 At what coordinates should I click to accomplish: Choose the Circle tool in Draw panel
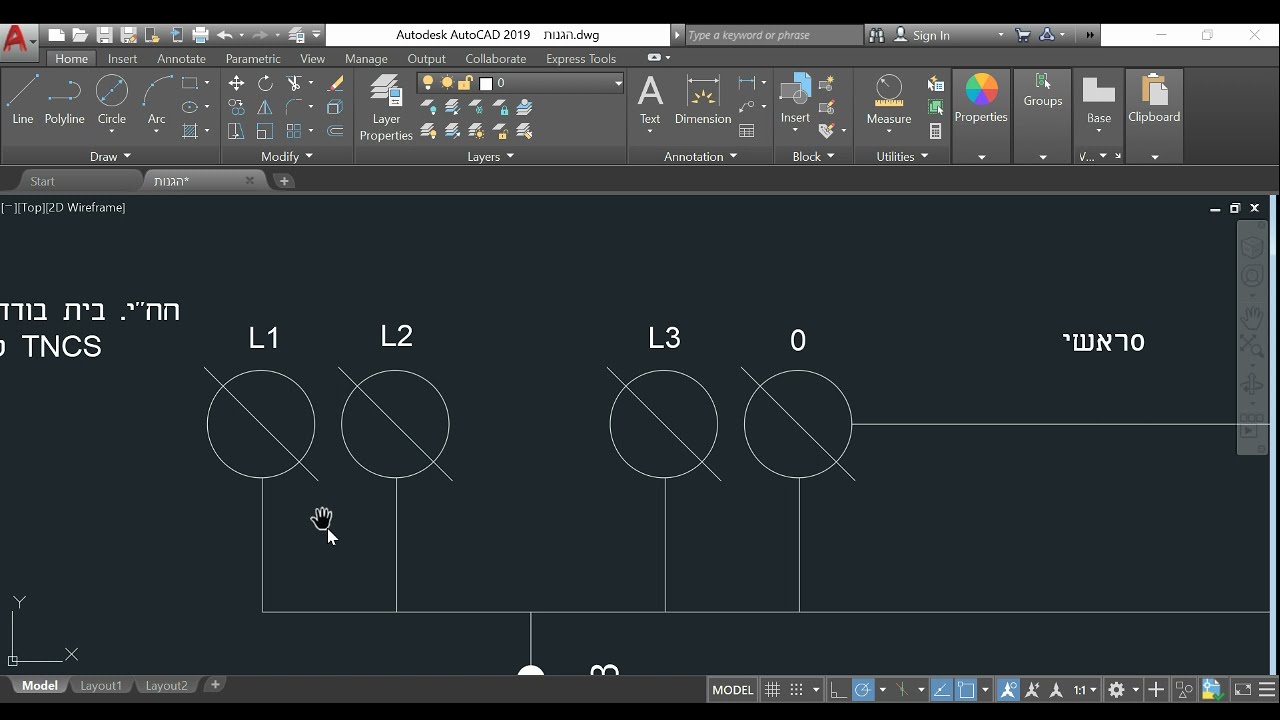click(112, 101)
